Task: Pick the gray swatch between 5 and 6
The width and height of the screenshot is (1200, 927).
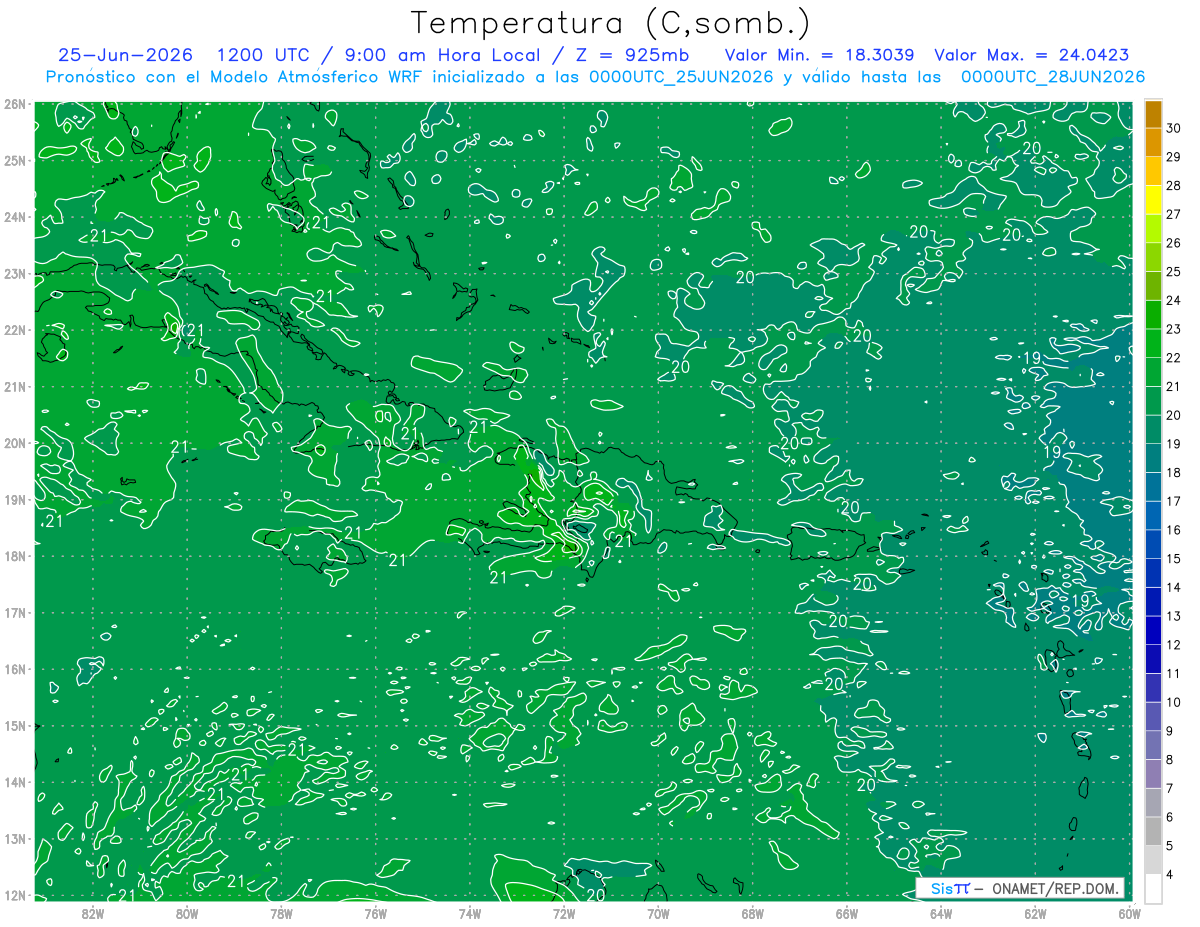Action: [1153, 831]
